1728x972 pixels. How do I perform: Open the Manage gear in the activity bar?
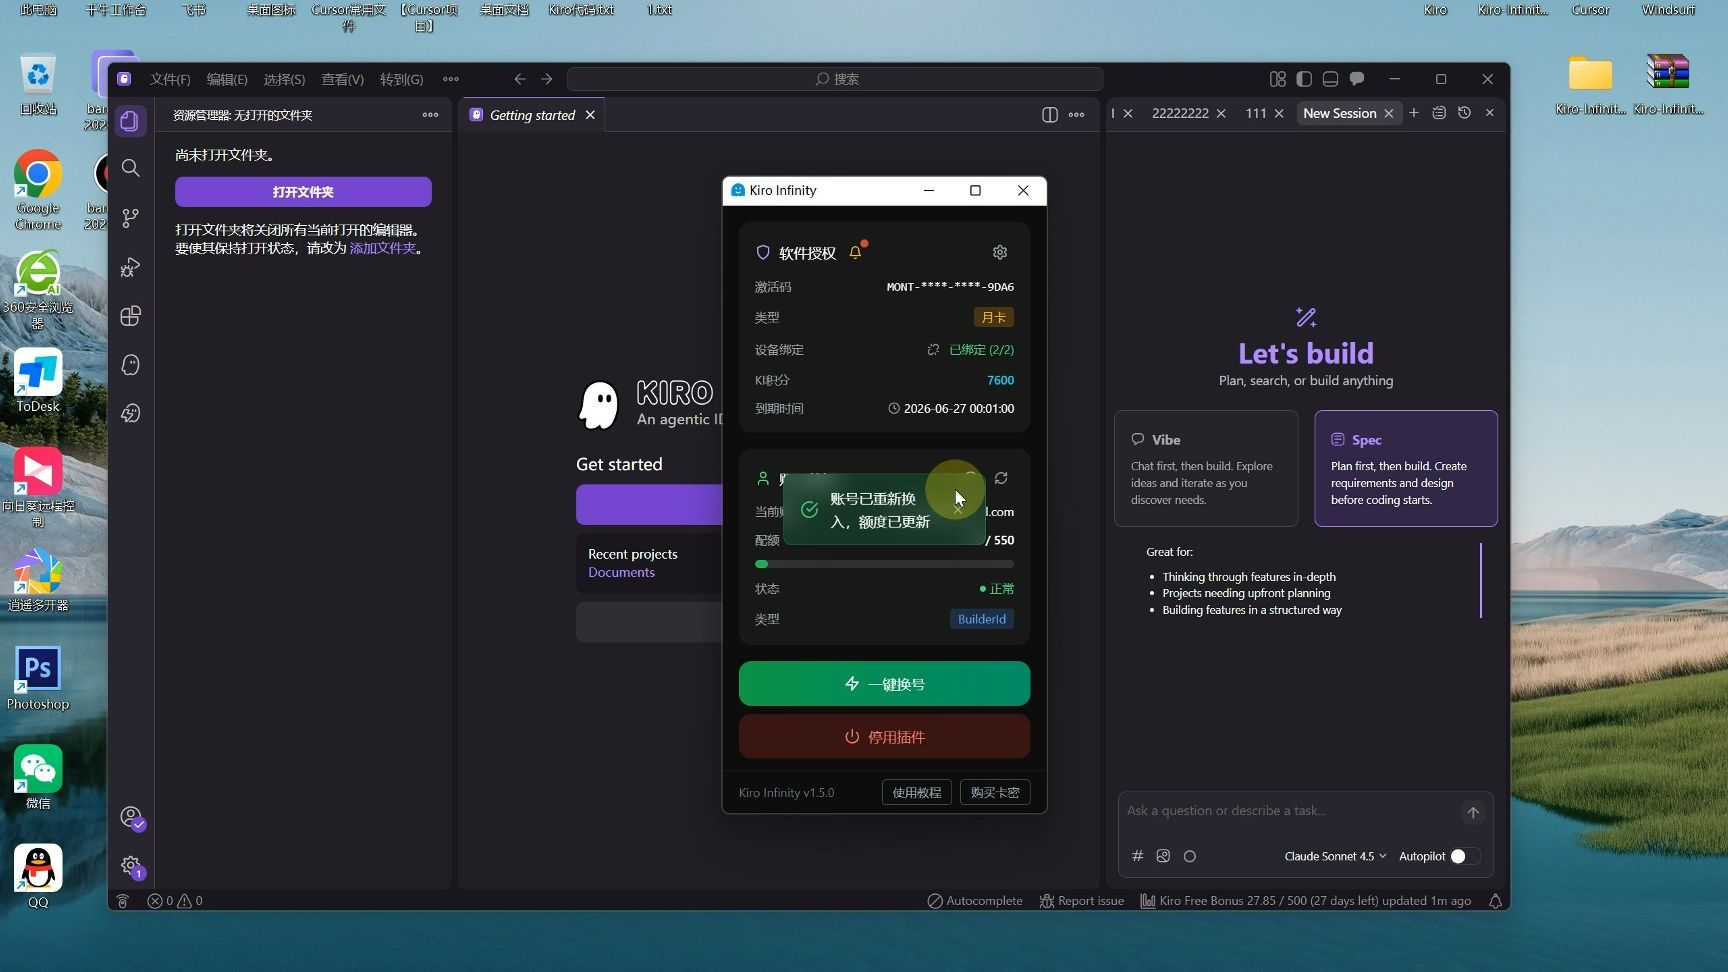130,866
